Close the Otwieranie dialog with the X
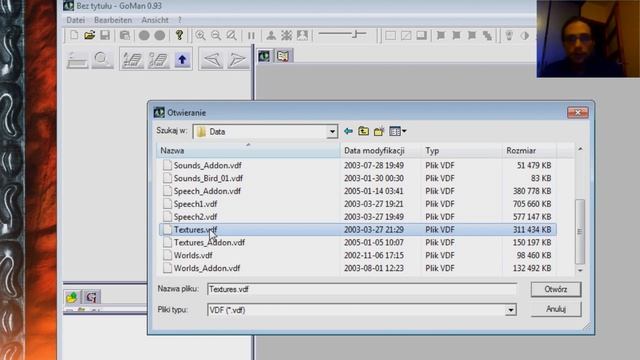The height and width of the screenshot is (360, 640). tap(578, 112)
